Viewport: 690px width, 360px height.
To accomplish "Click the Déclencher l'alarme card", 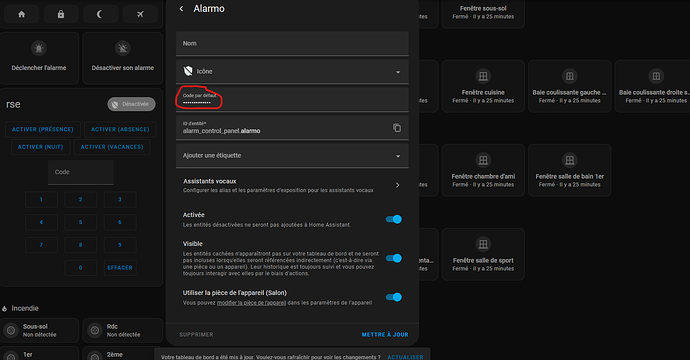I will [x=39, y=58].
